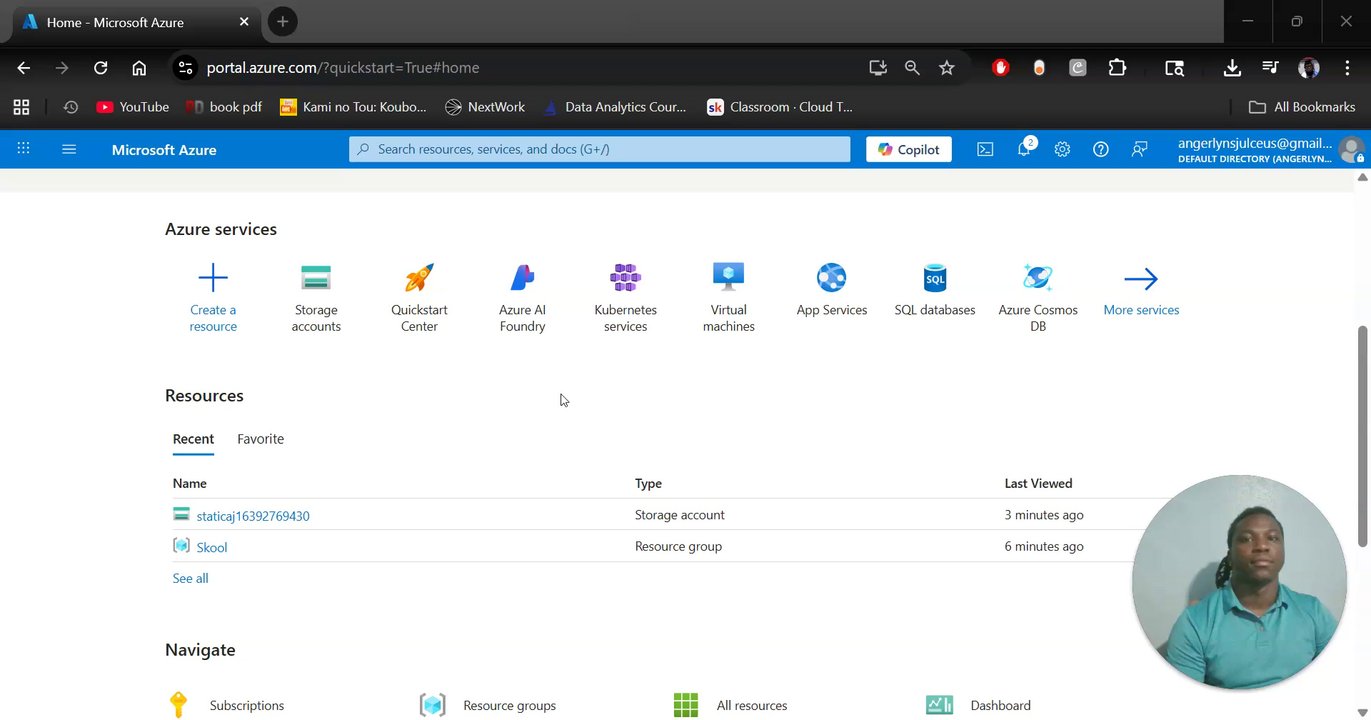The image size is (1371, 720).
Task: View Azure notifications bell
Action: tap(1024, 149)
